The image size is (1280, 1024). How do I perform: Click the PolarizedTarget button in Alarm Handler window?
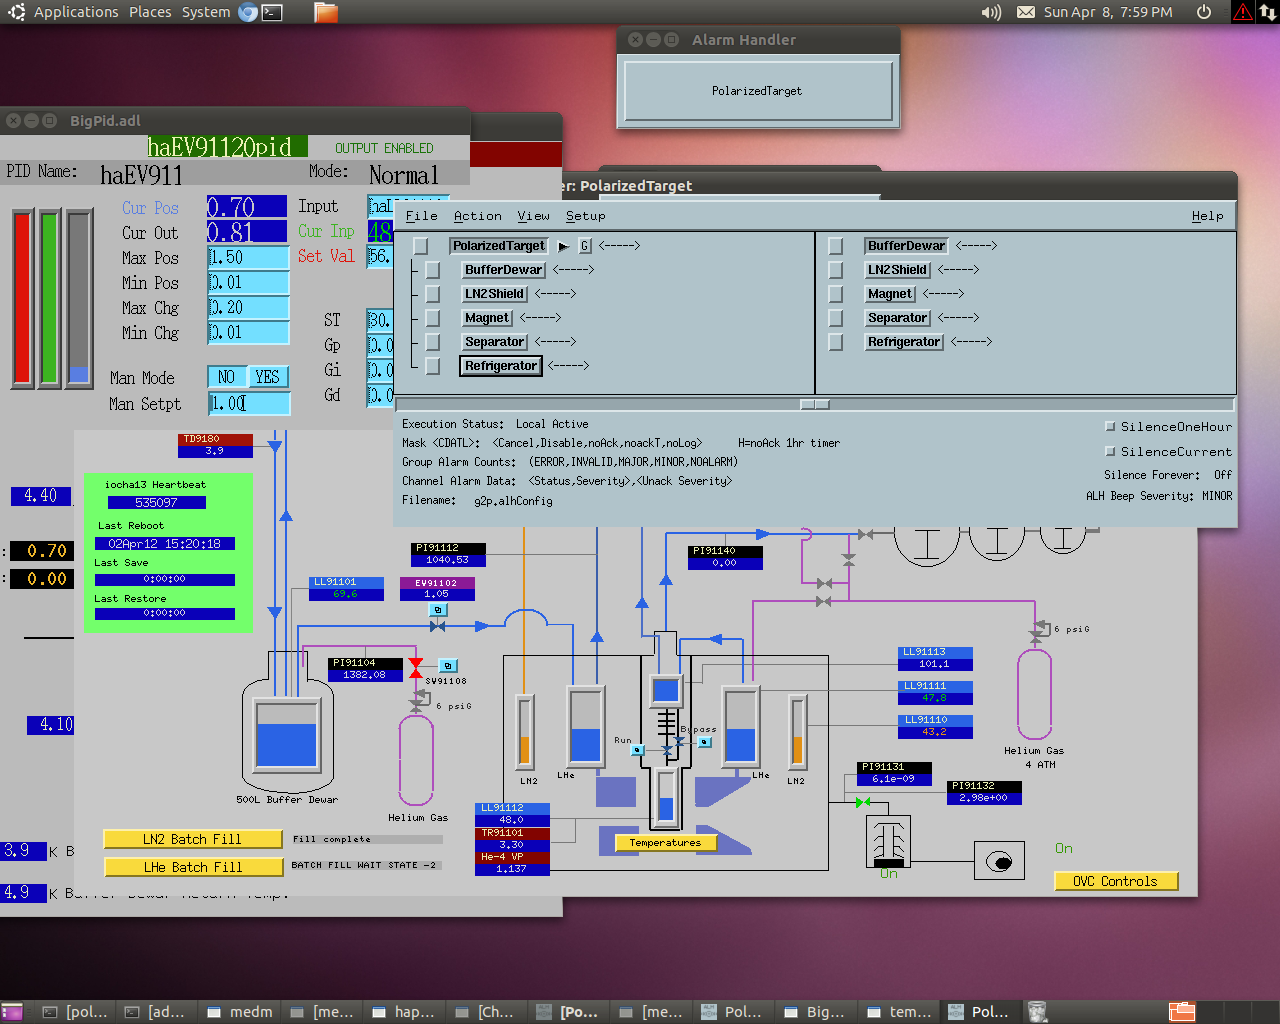pos(757,91)
